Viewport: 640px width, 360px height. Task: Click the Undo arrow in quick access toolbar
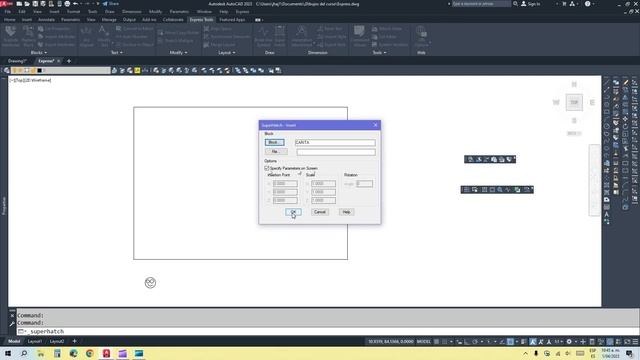coord(76,4)
